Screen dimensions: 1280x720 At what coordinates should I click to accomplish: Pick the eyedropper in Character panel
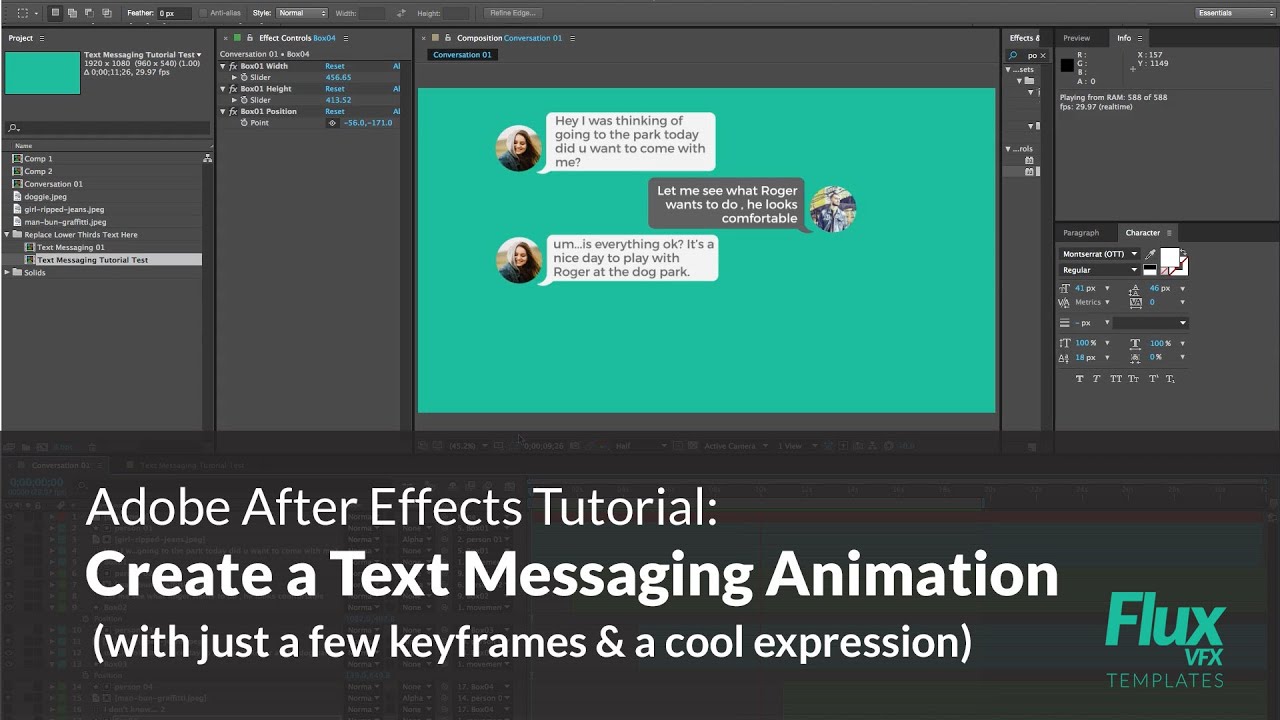[1150, 255]
